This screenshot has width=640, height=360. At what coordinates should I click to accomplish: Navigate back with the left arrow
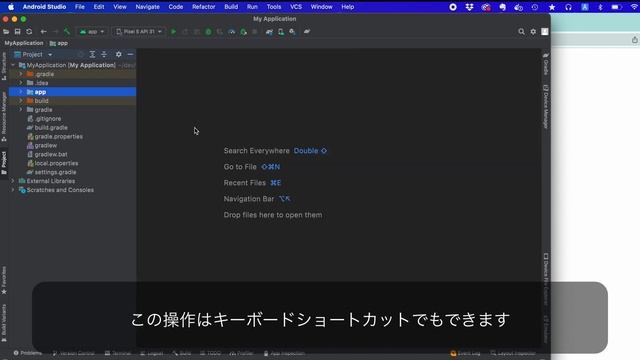[x=43, y=31]
